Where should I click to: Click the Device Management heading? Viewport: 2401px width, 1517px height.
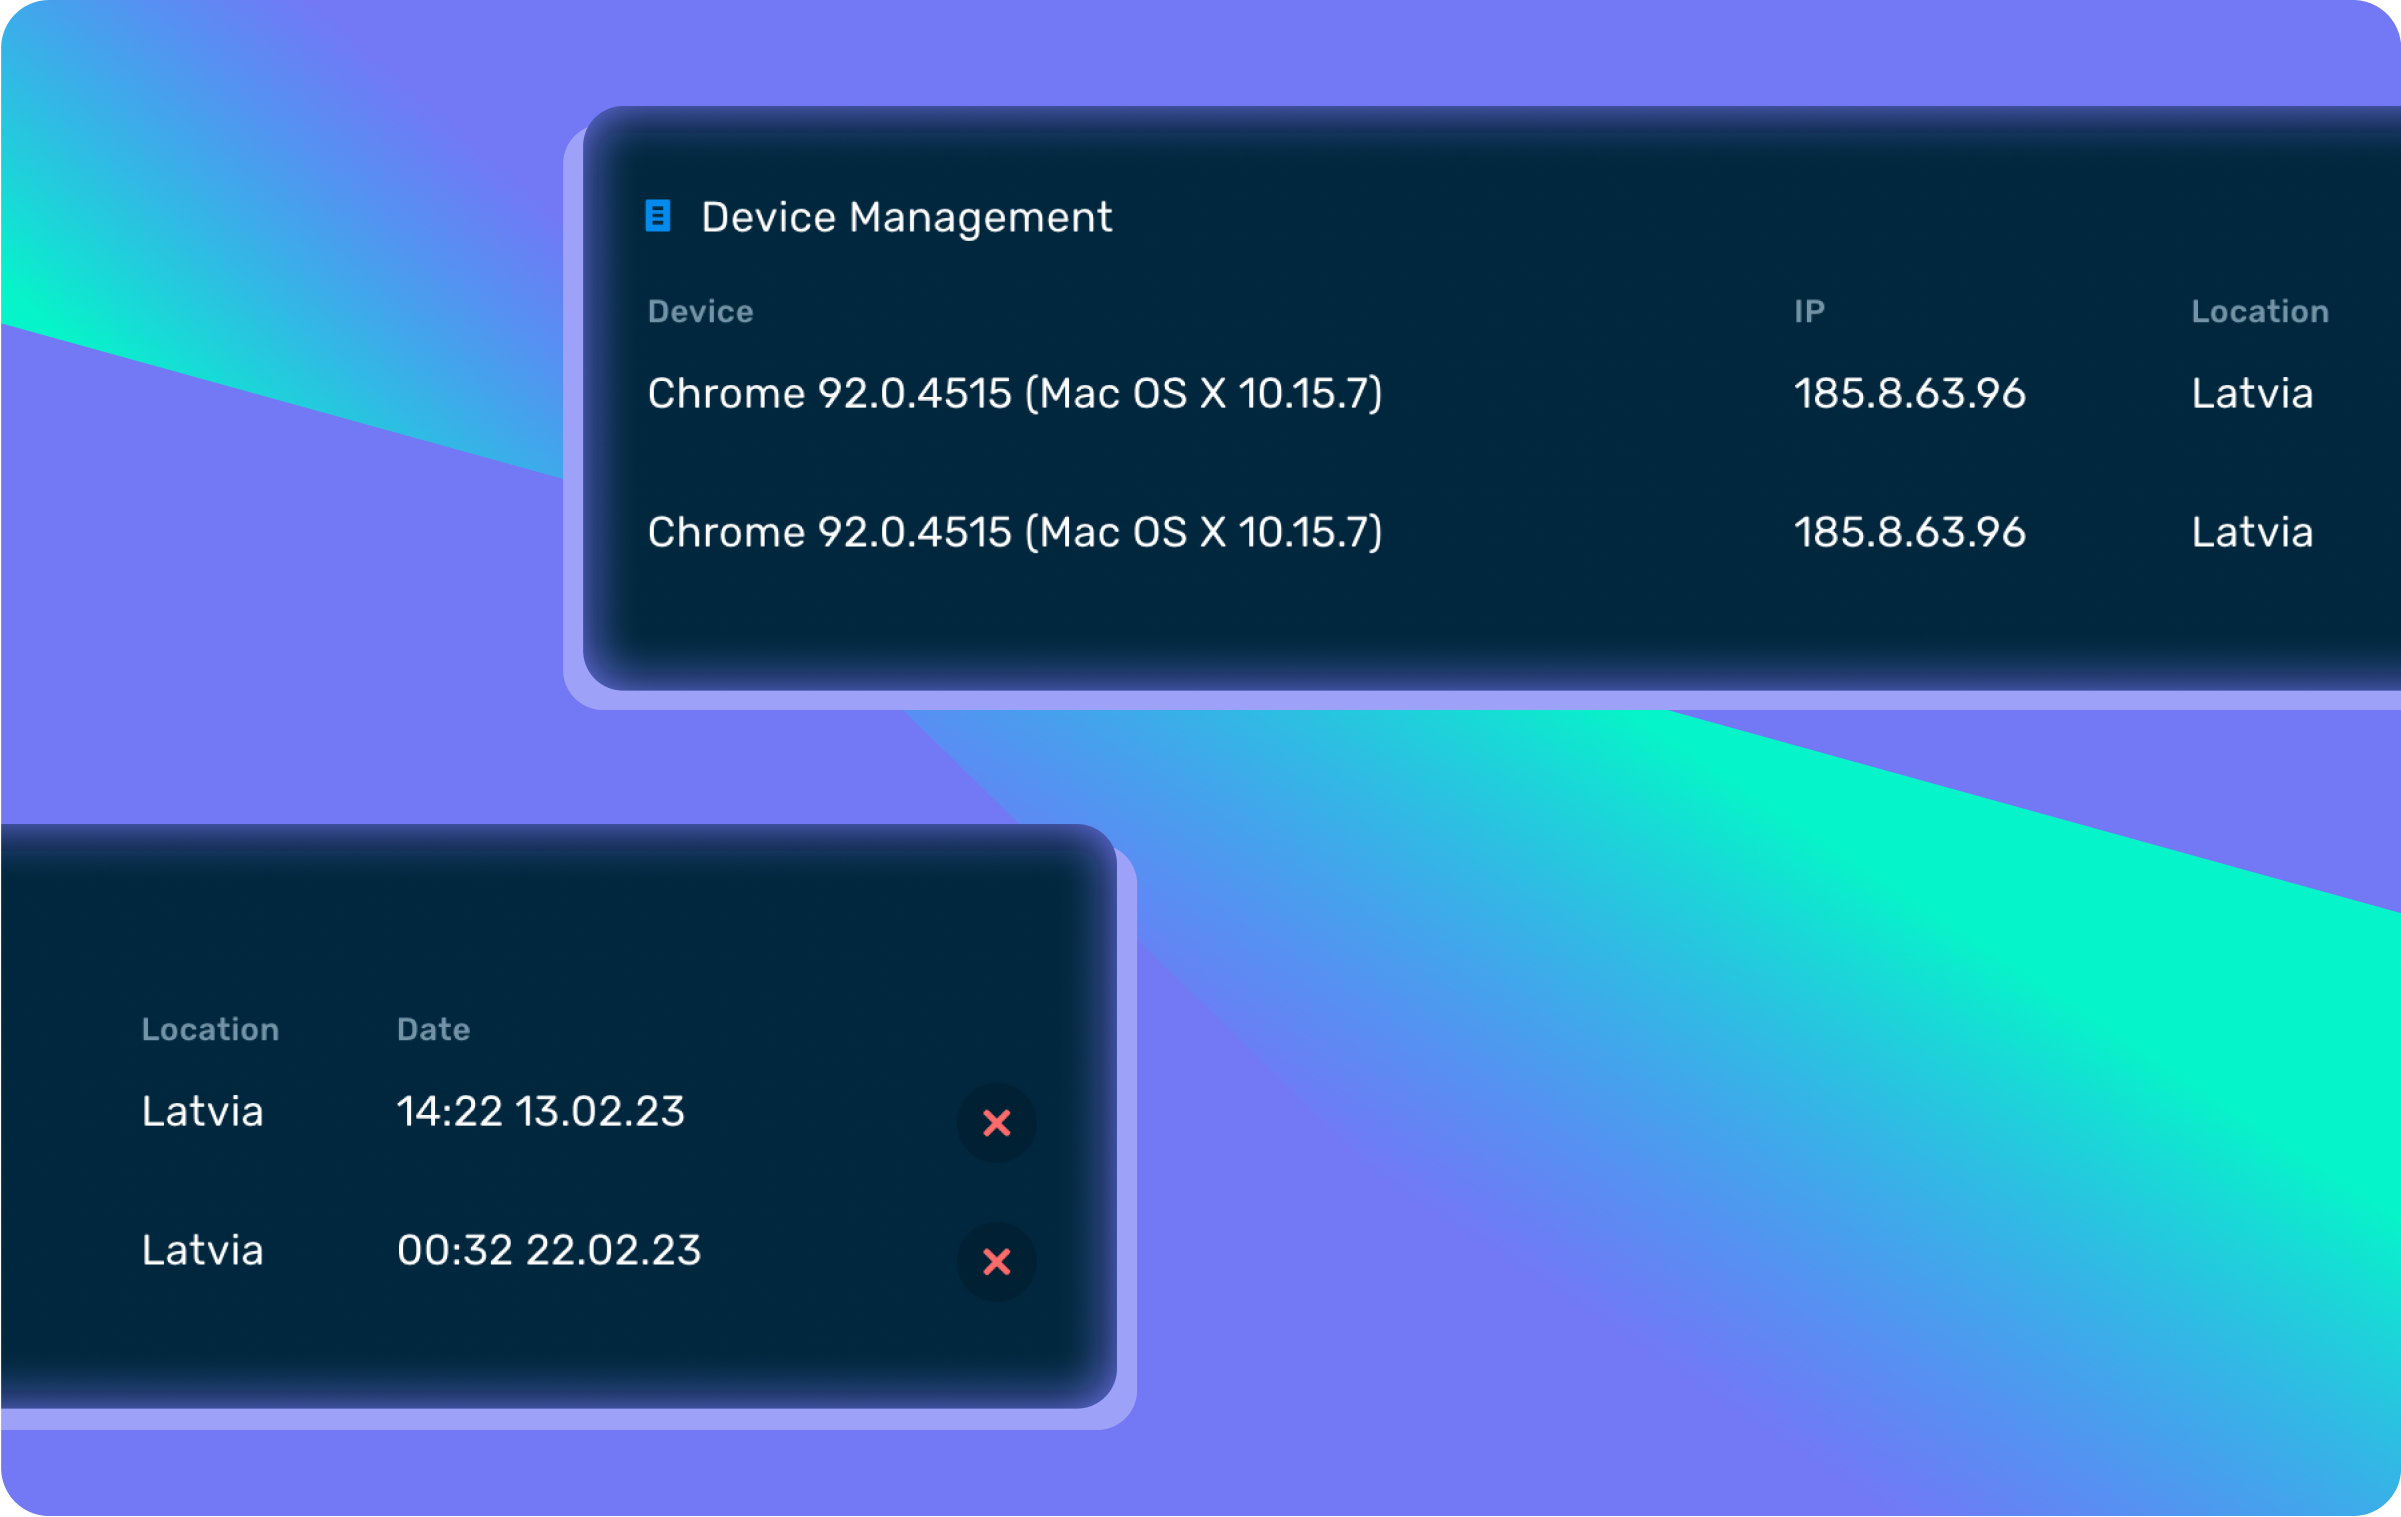coord(906,217)
